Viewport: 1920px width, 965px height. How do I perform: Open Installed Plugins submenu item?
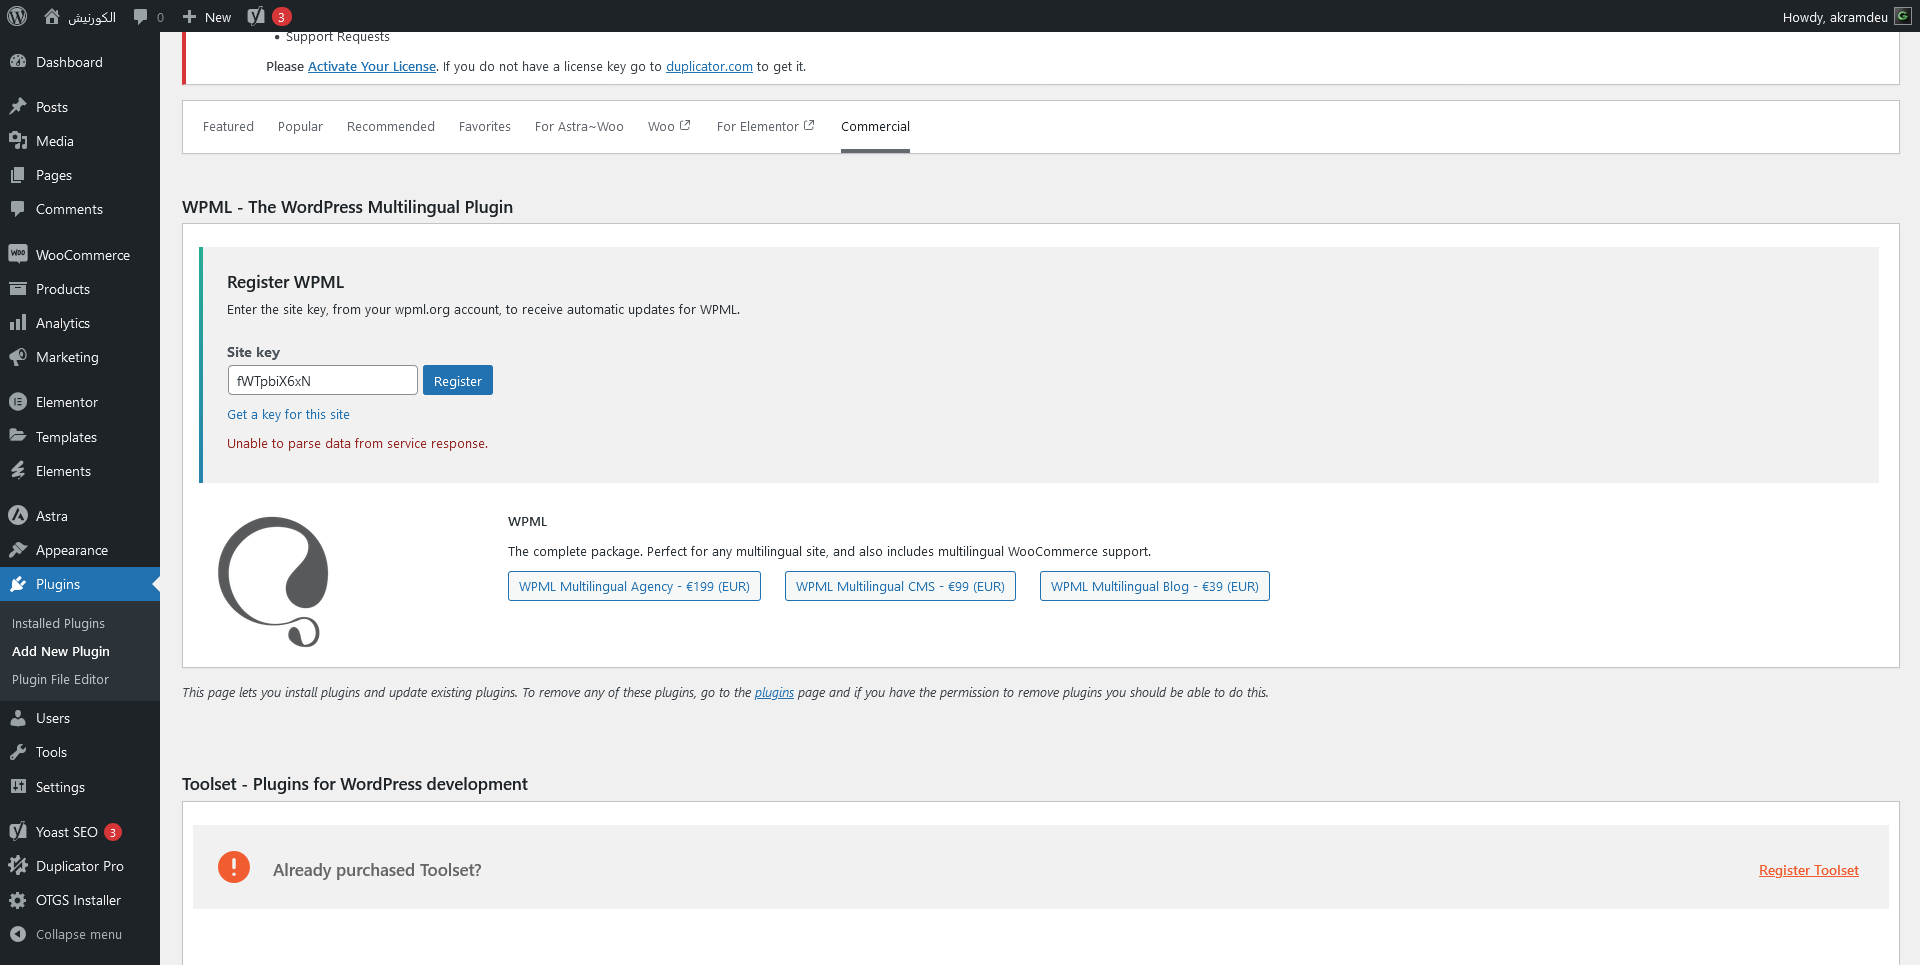point(58,623)
